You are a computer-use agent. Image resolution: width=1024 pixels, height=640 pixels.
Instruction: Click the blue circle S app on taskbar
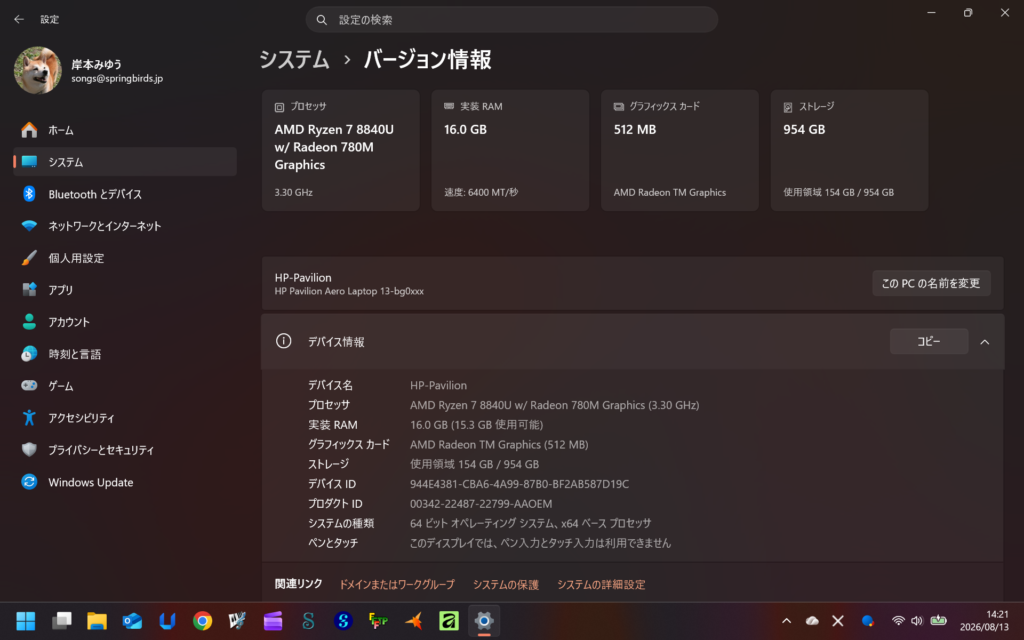coord(343,621)
